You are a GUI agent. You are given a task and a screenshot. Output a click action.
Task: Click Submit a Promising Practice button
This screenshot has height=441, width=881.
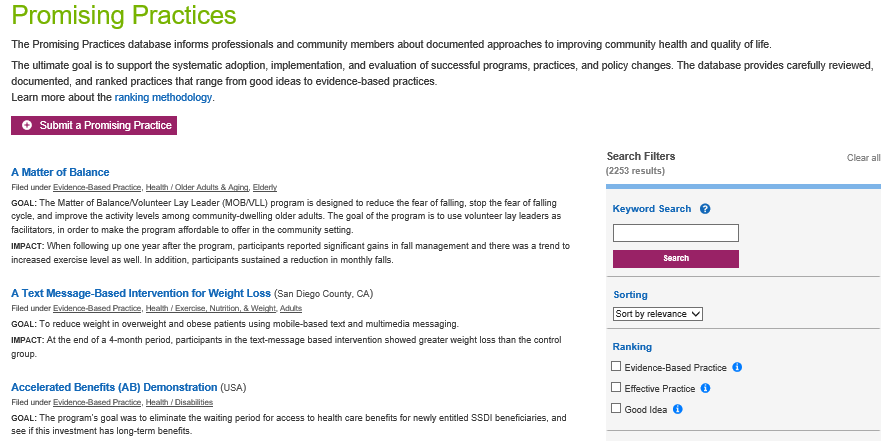(94, 126)
